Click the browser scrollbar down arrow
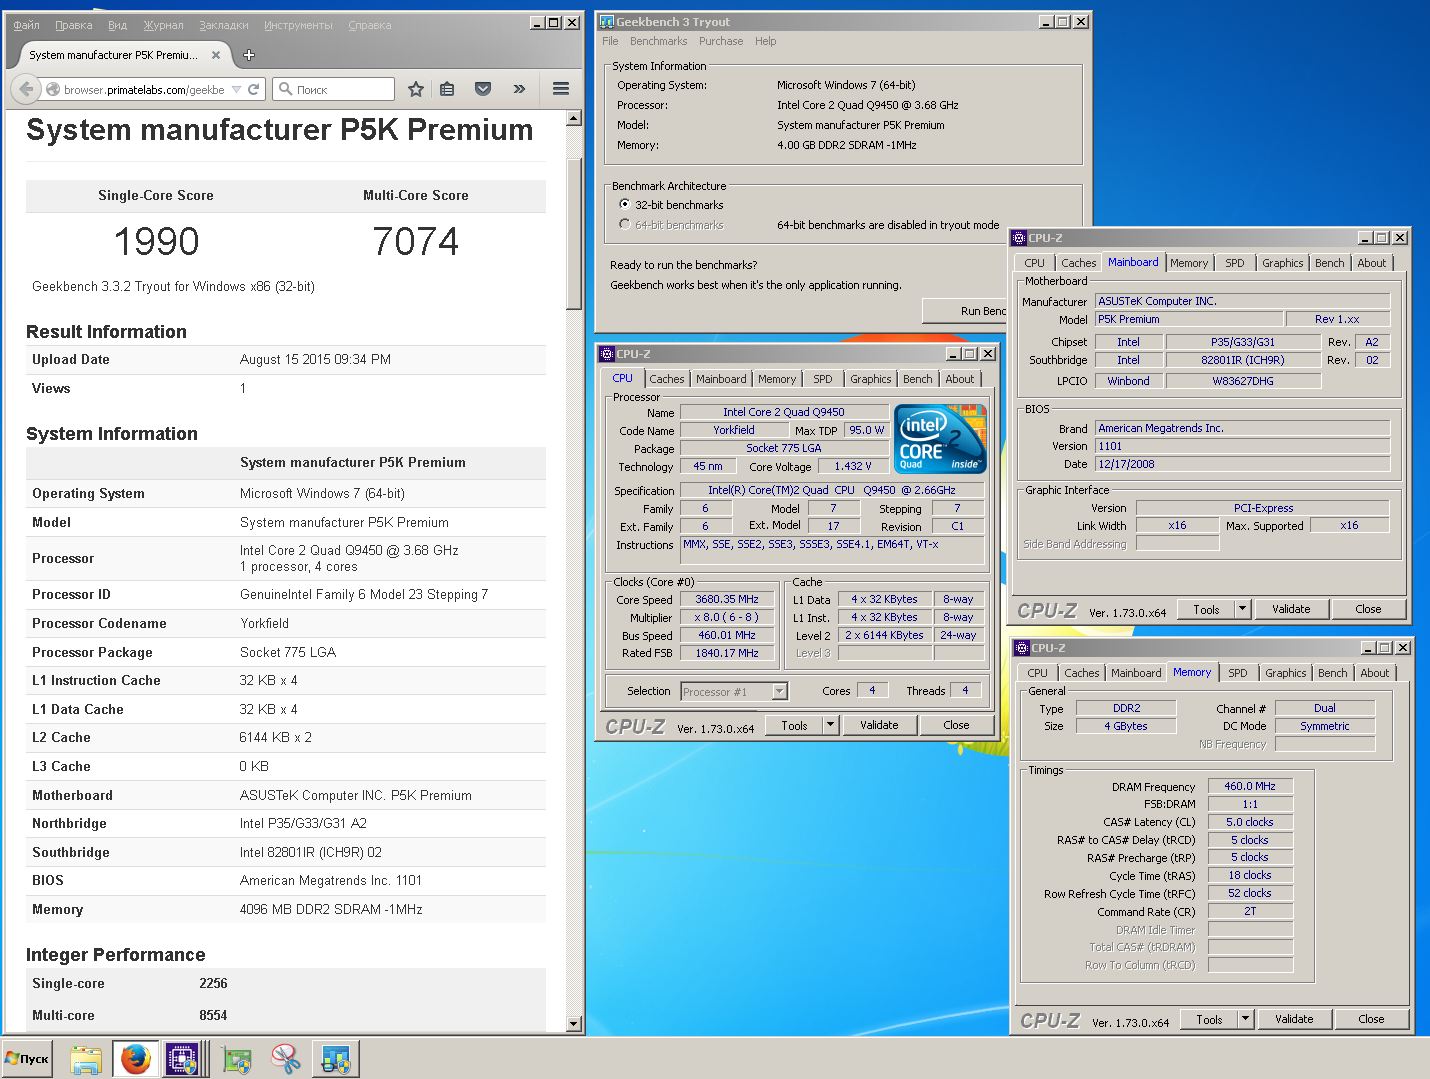1430x1079 pixels. pos(574,1023)
